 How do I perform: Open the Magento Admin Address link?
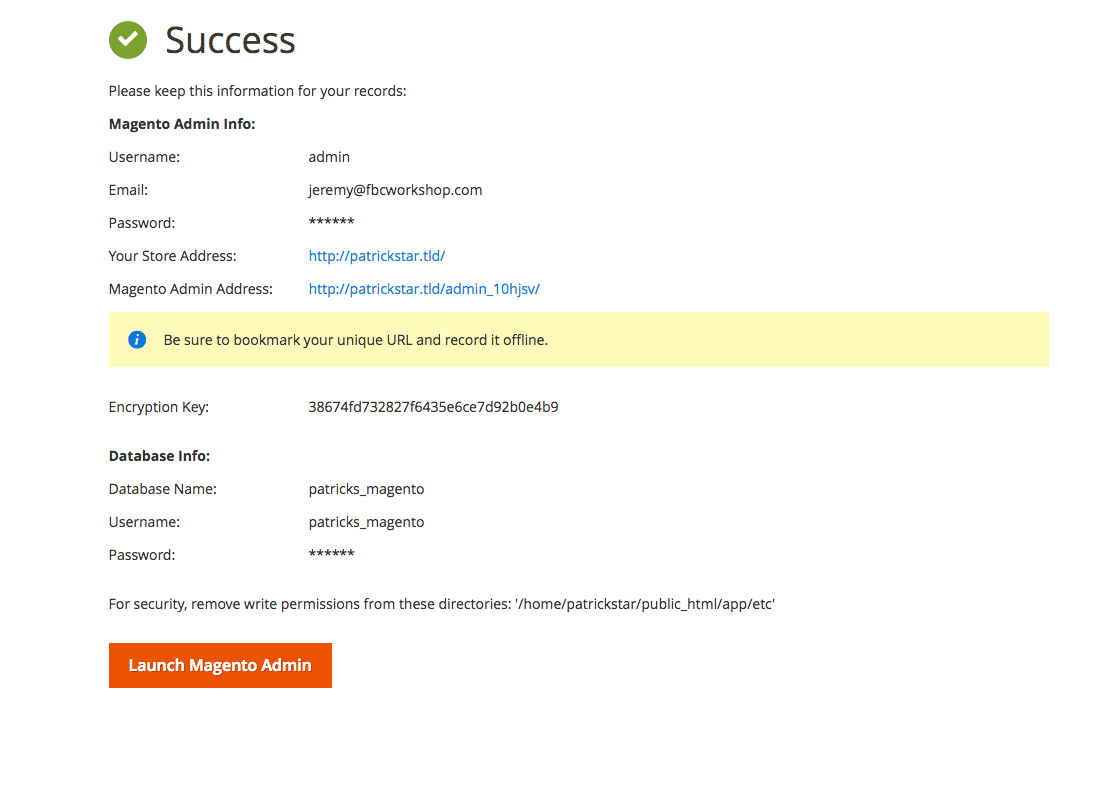pos(424,288)
